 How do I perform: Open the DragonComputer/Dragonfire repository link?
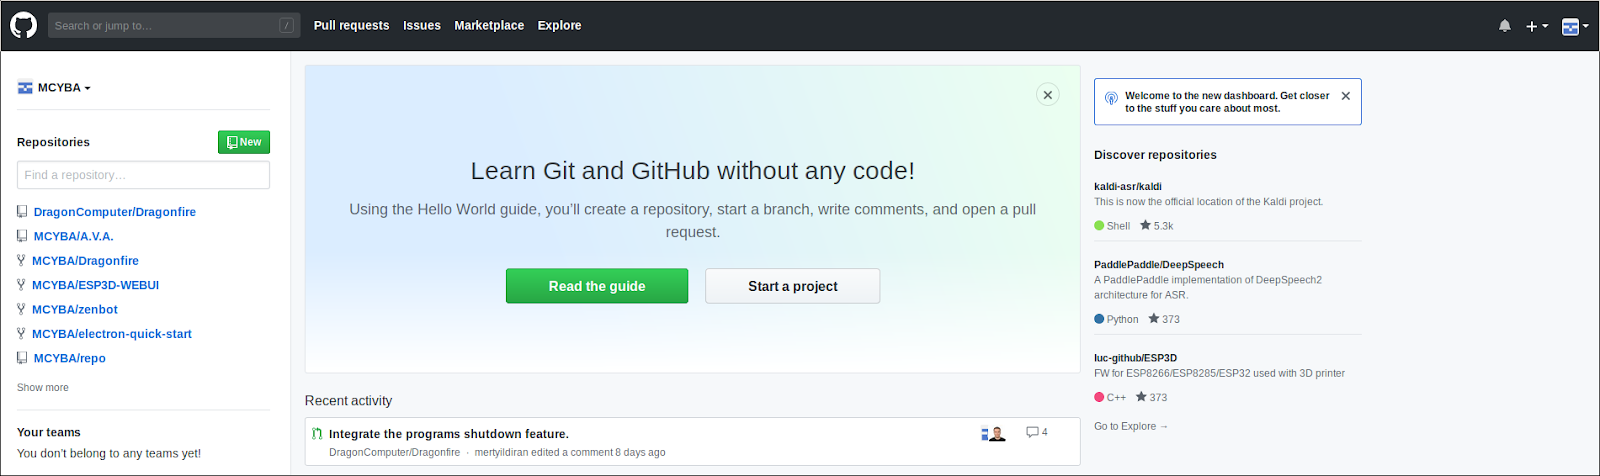tap(115, 212)
